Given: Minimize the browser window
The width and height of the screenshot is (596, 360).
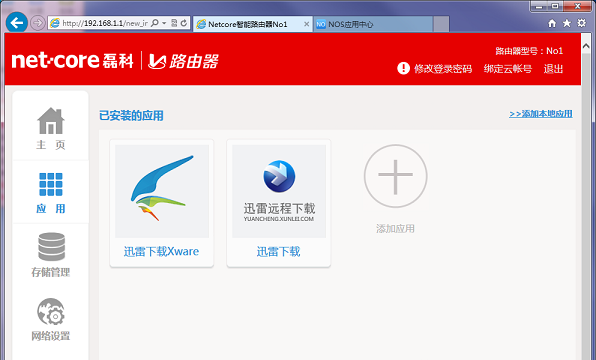Looking at the screenshot, I should 539,6.
